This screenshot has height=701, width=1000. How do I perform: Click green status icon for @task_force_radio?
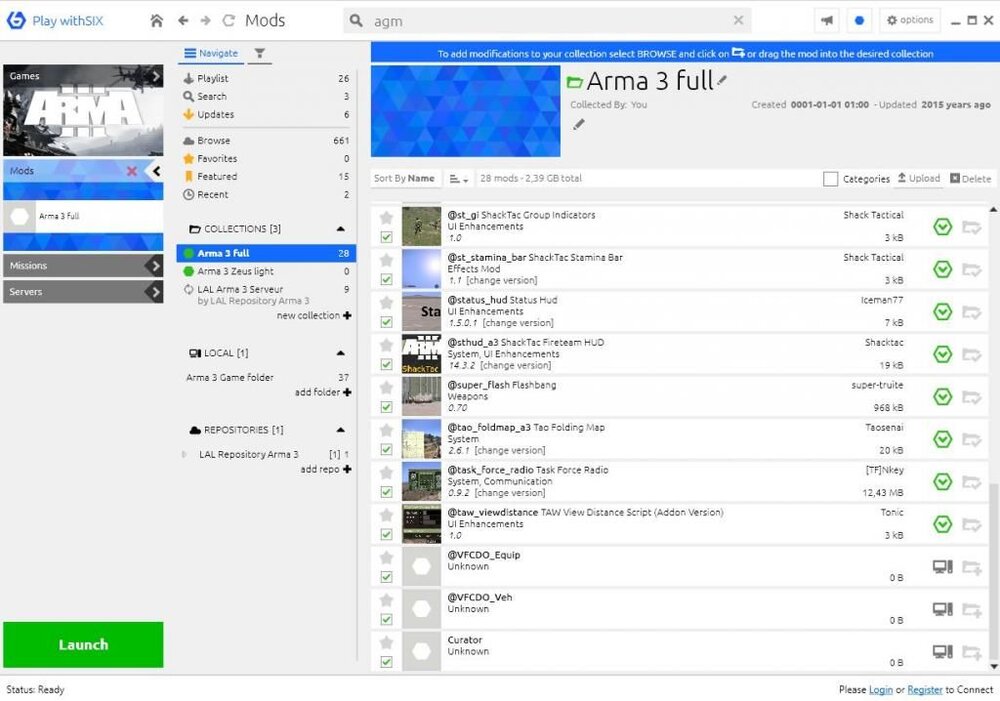[943, 482]
